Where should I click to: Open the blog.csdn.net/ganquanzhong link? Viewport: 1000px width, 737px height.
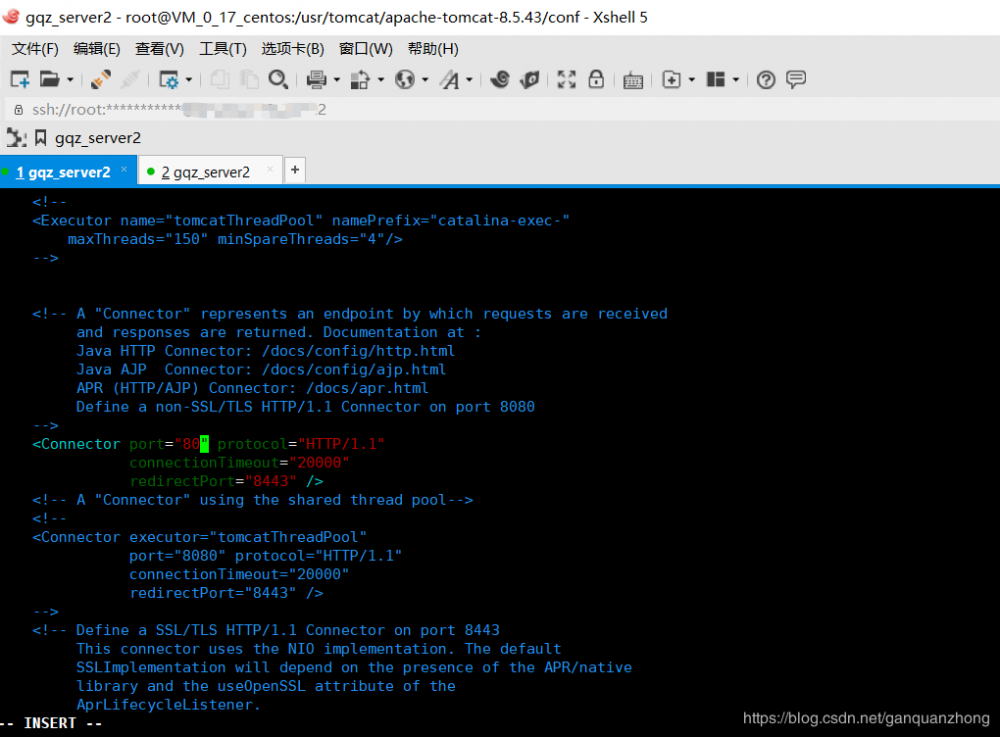tap(866, 718)
